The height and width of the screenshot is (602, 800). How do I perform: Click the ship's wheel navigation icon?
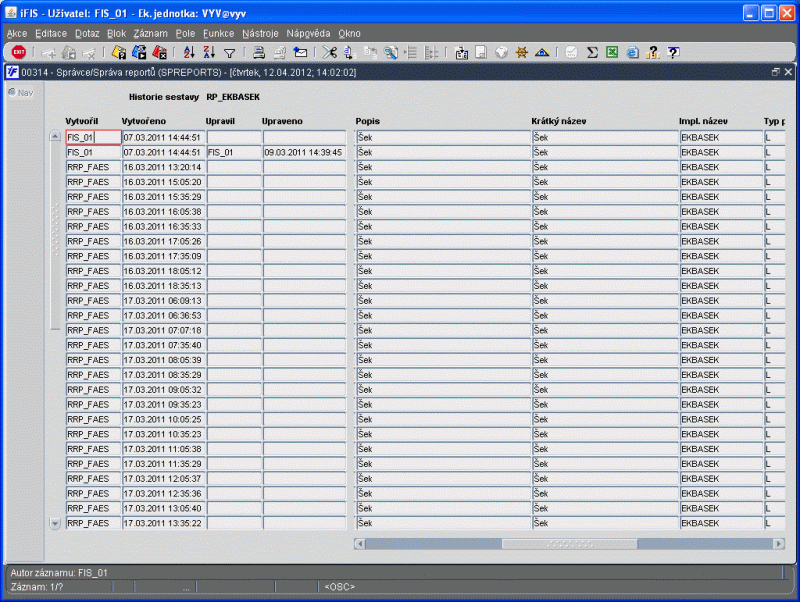[521, 52]
